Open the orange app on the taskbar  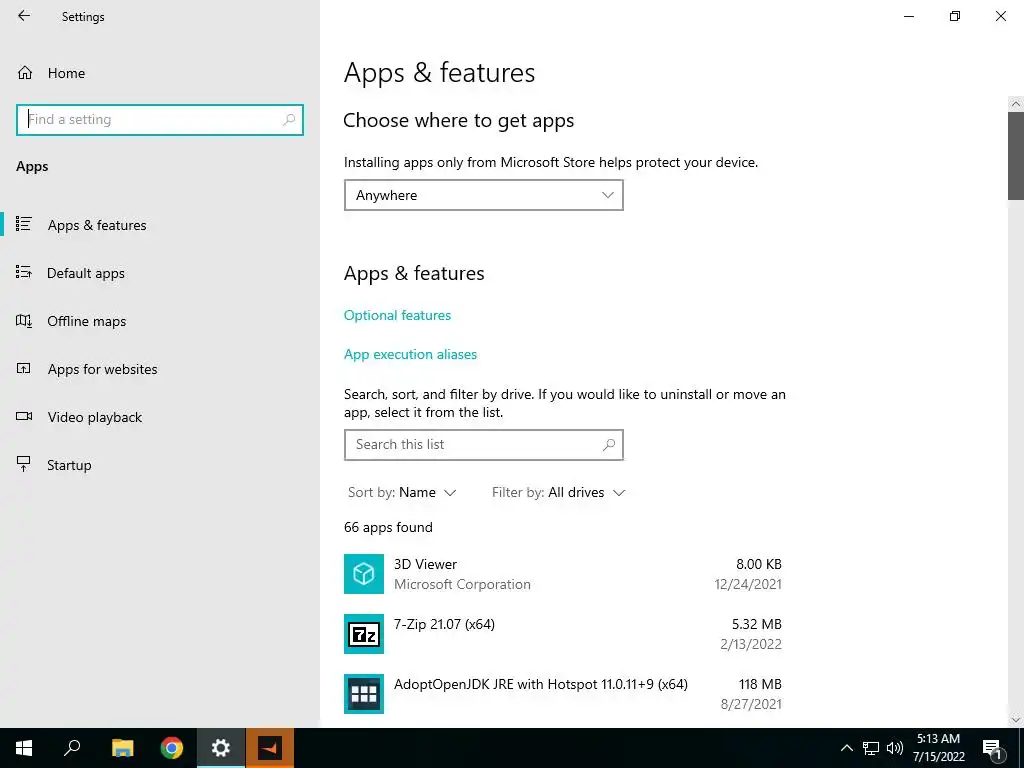[270, 748]
